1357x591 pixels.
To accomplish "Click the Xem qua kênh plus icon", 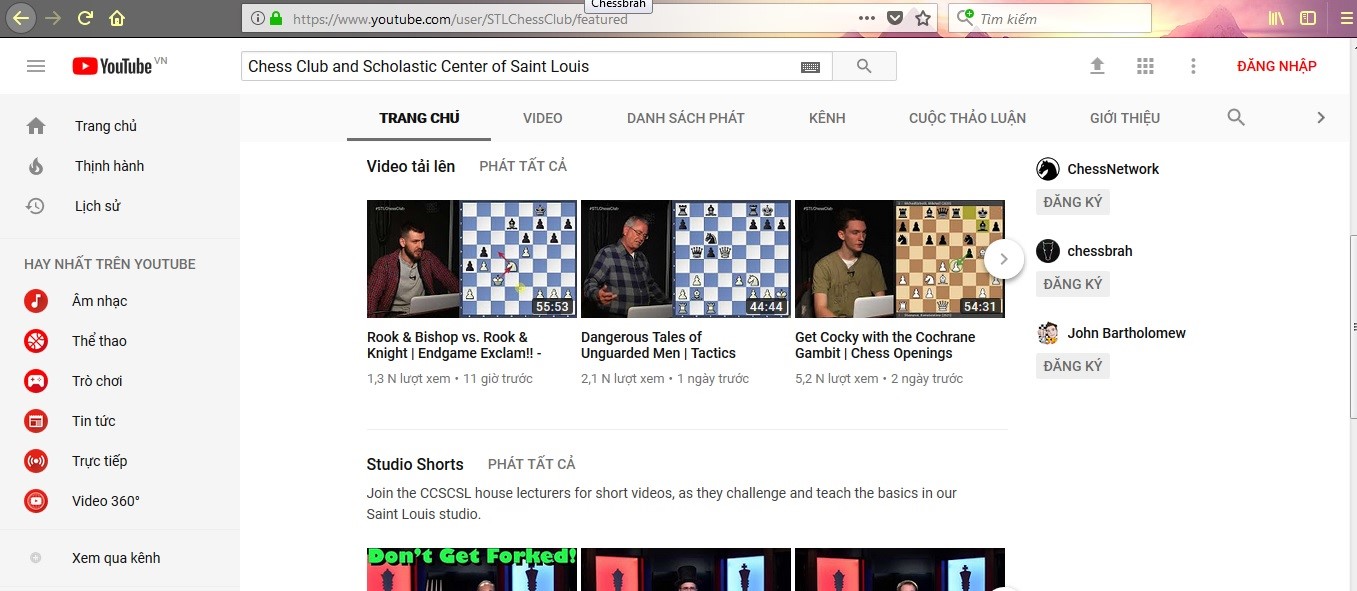I will pos(36,558).
